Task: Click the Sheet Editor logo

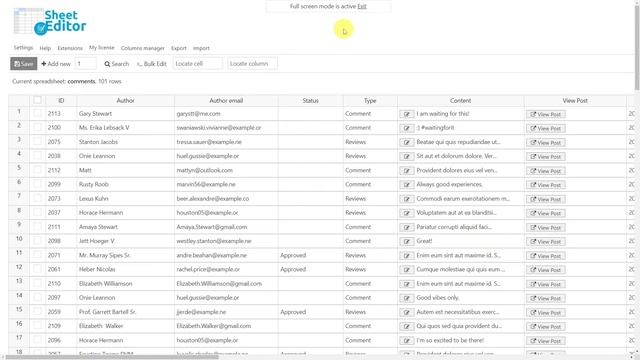Action: coord(50,22)
